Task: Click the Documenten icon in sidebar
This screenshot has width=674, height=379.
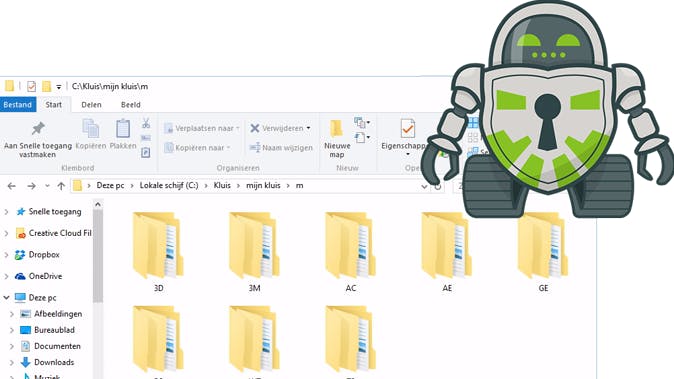Action: point(25,346)
